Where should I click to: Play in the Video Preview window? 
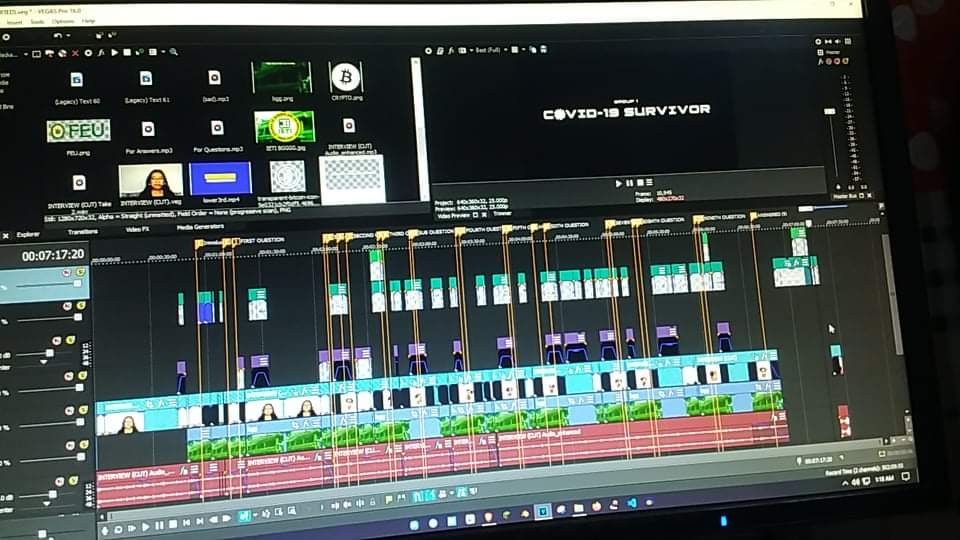pyautogui.click(x=618, y=183)
